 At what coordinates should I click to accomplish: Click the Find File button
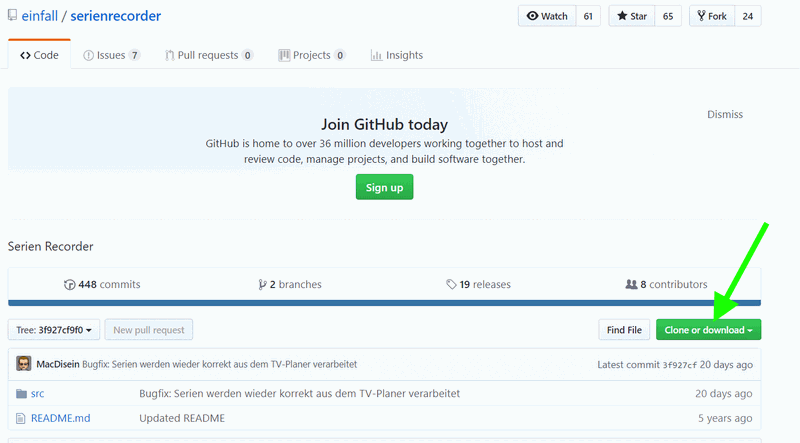coord(624,330)
